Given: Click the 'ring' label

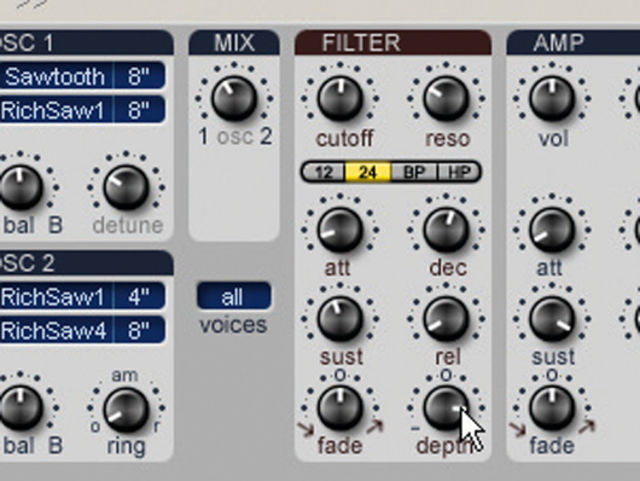Looking at the screenshot, I should pyautogui.click(x=126, y=447).
